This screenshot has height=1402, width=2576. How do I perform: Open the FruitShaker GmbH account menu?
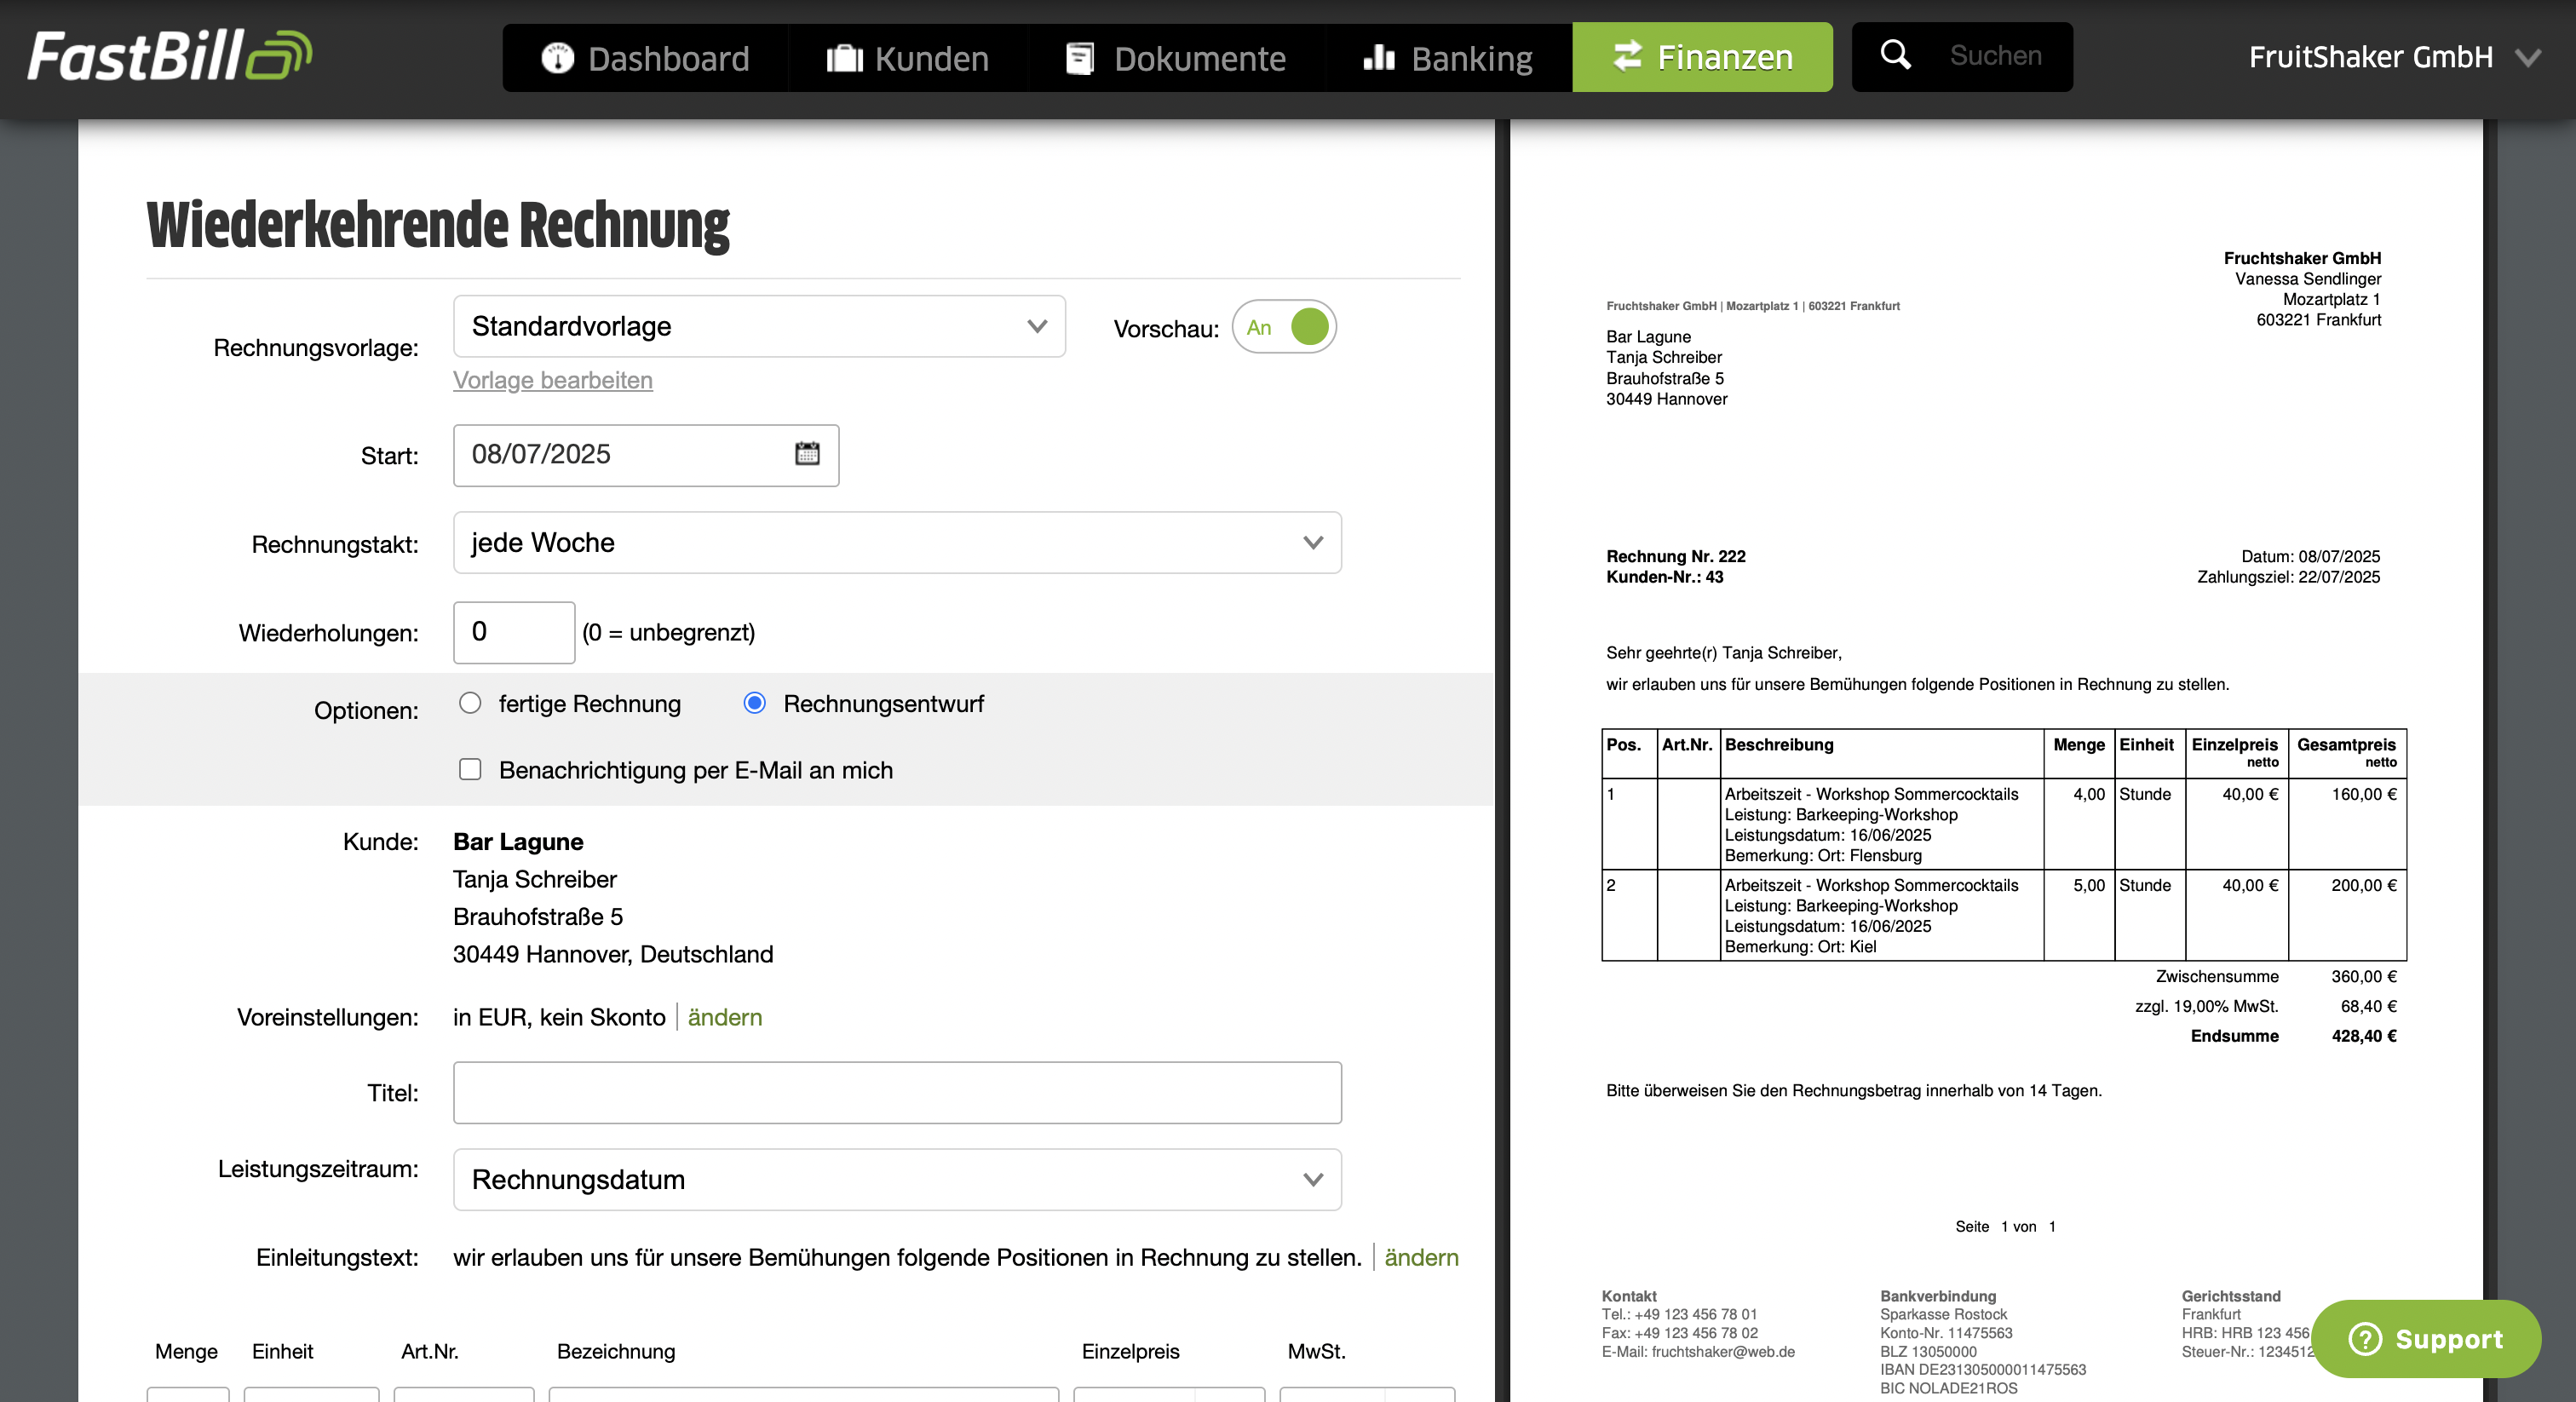(2394, 57)
